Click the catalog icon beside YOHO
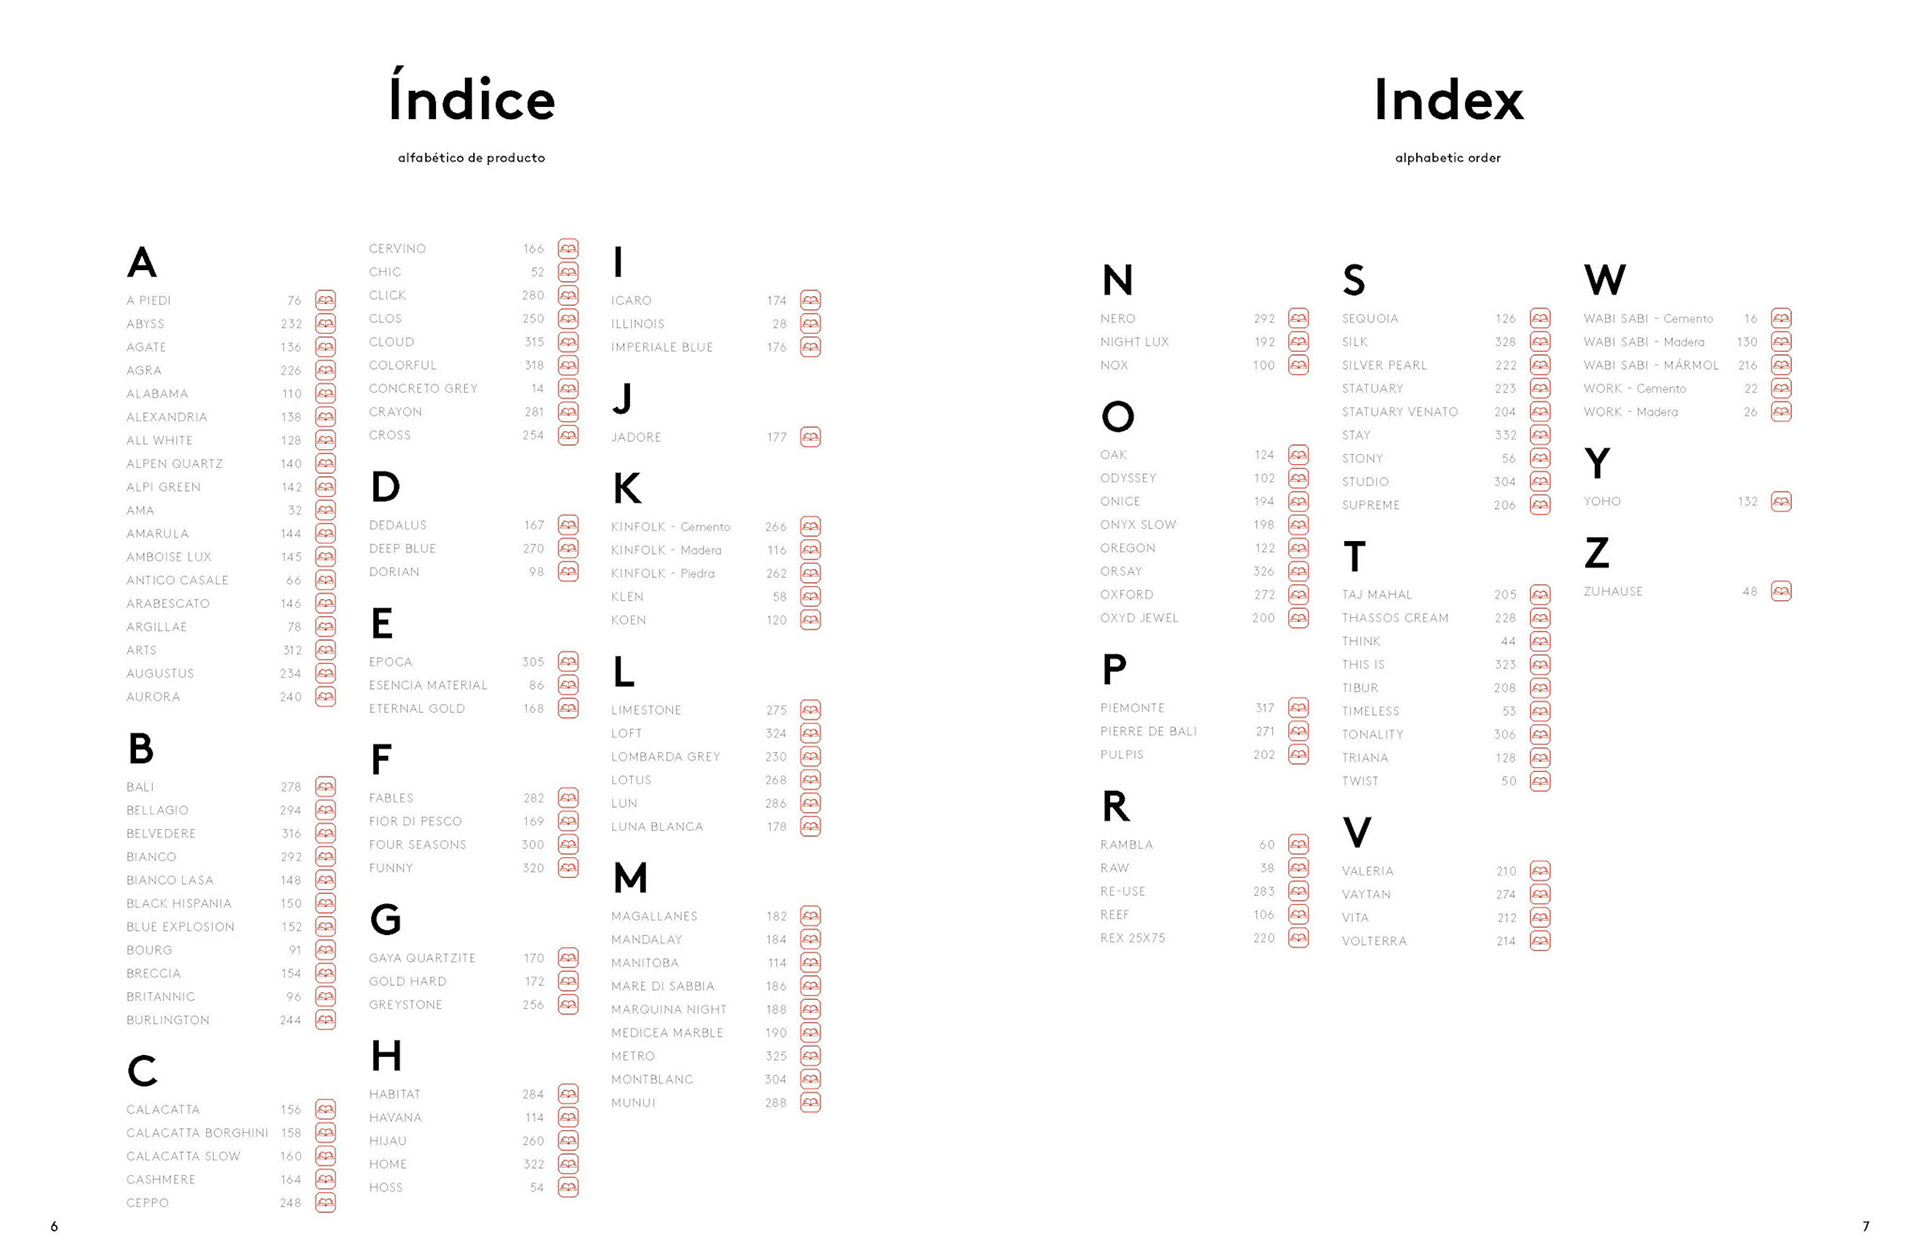This screenshot has height=1252, width=1920. [1781, 501]
